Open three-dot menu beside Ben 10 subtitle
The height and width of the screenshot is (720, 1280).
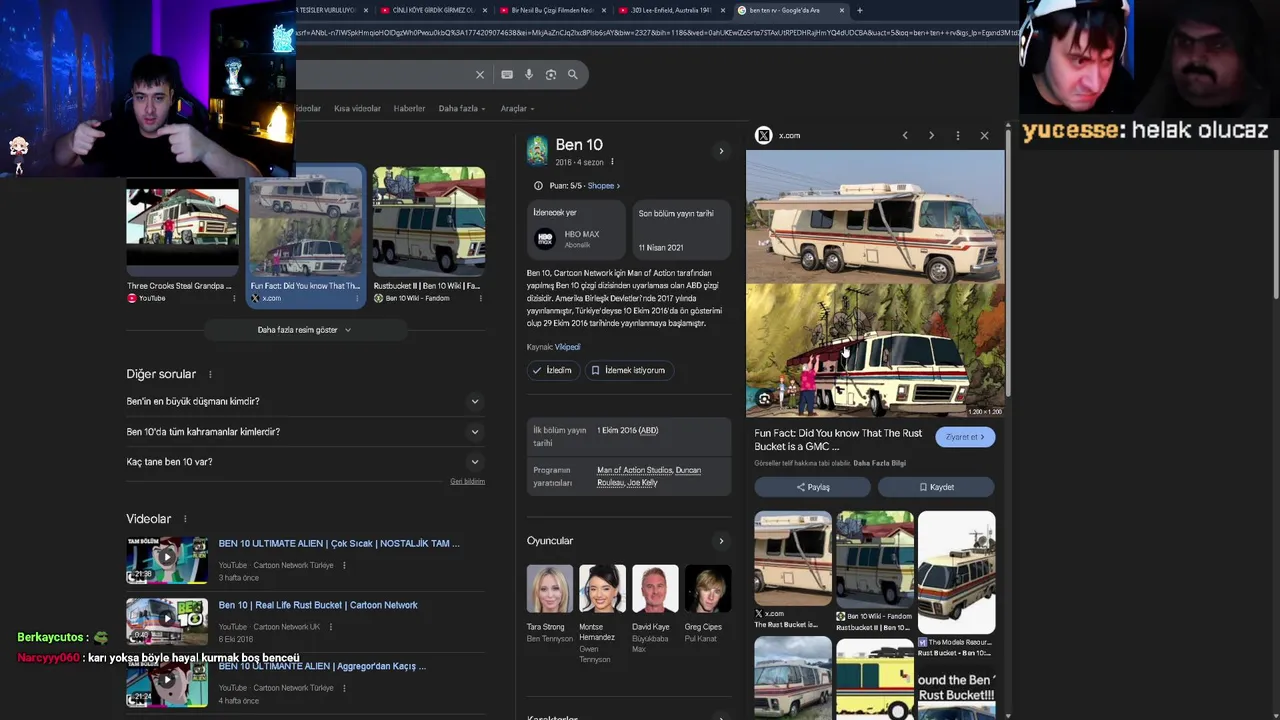pyautogui.click(x=612, y=162)
